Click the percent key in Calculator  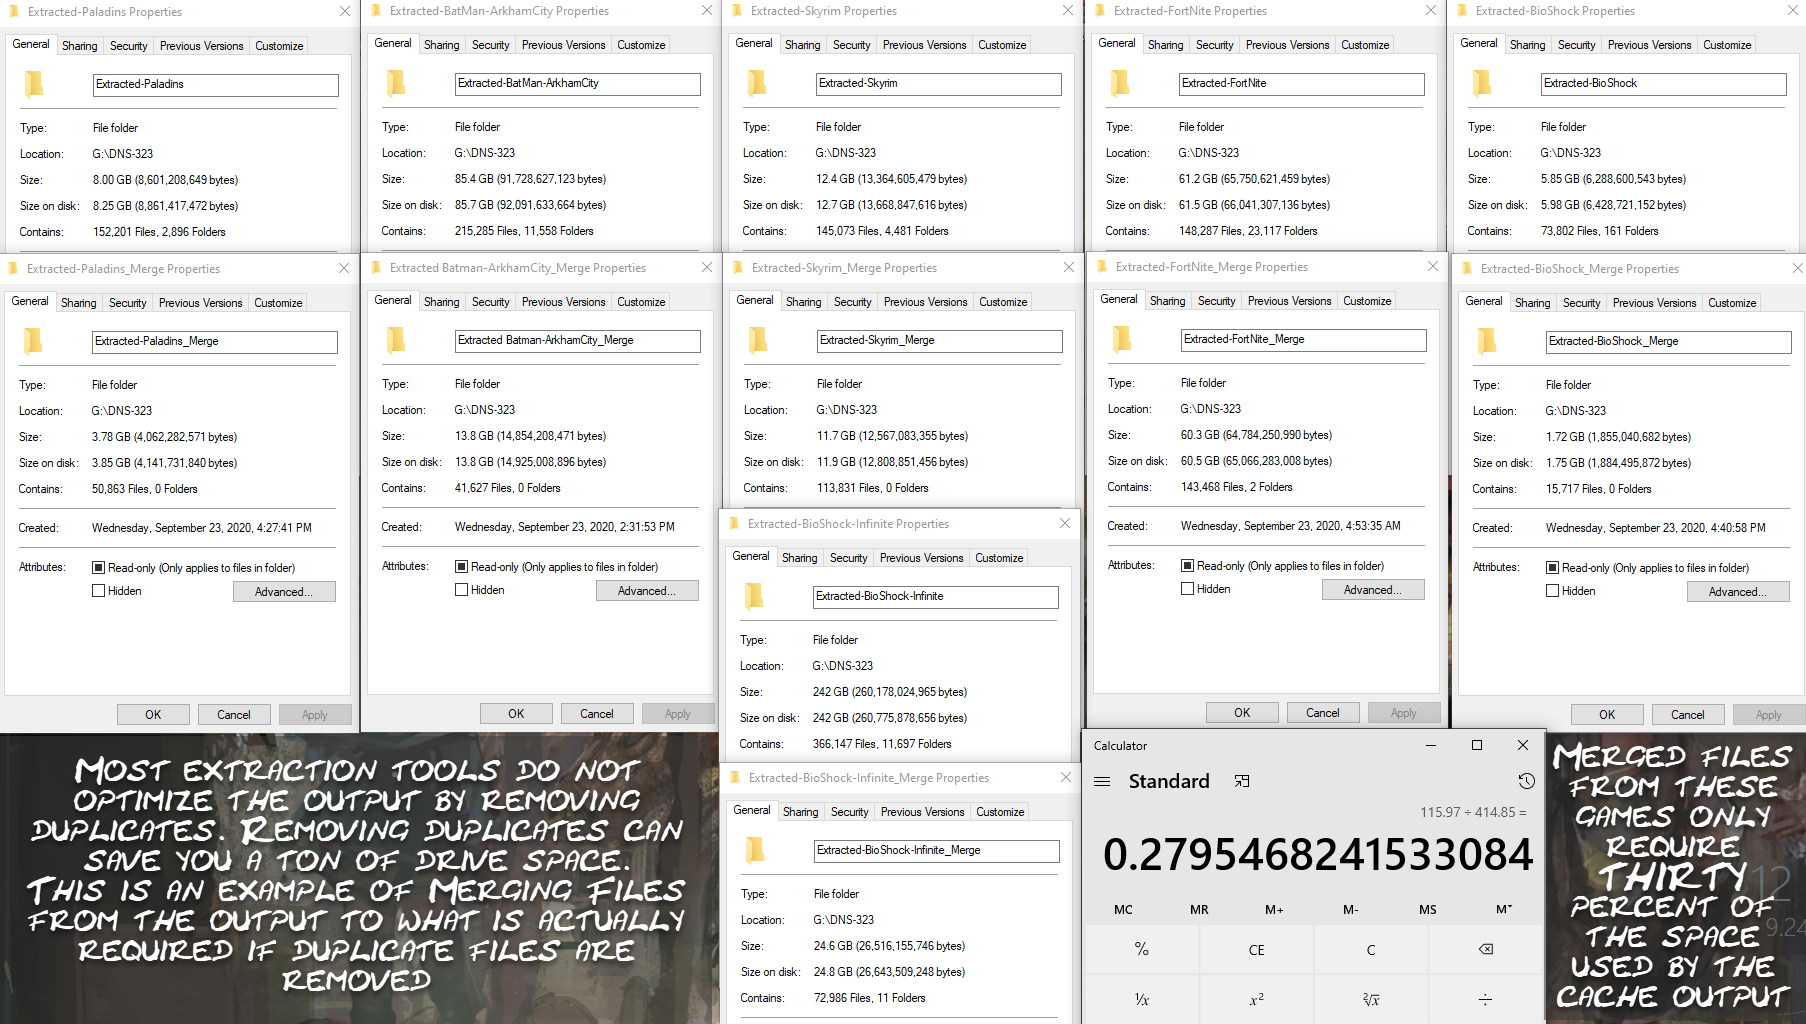pyautogui.click(x=1141, y=949)
